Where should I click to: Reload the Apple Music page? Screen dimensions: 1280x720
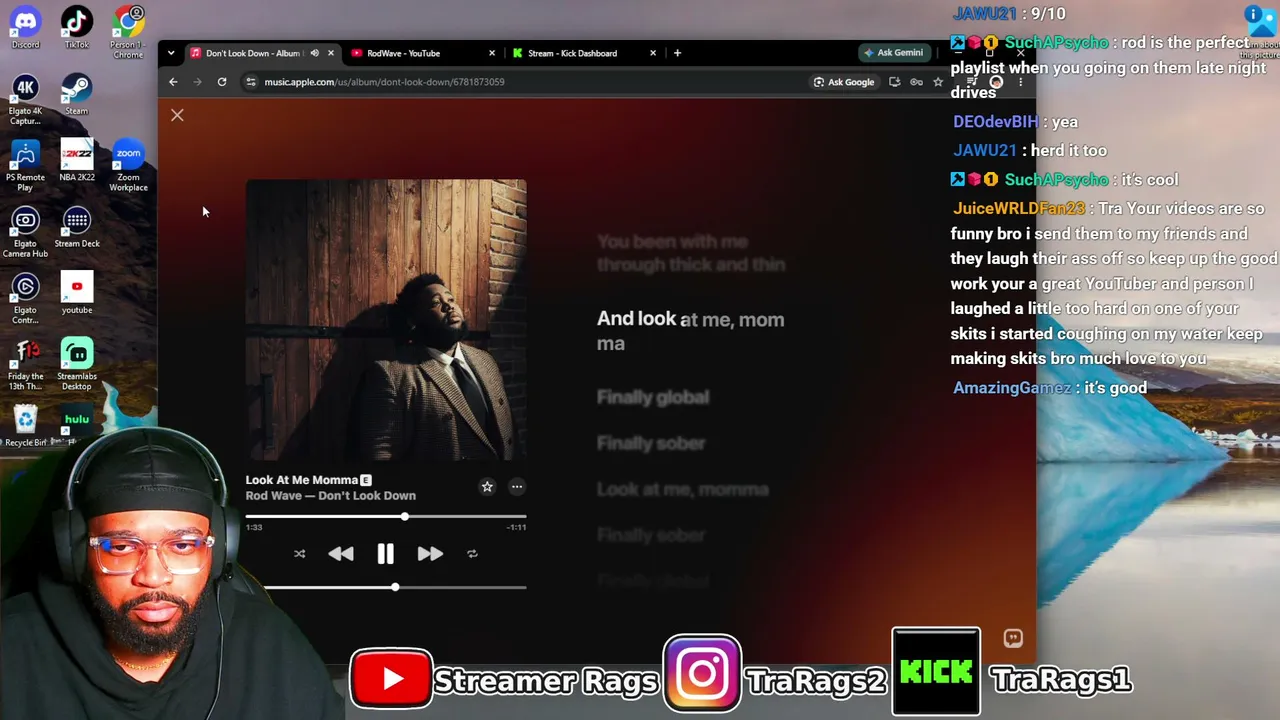[x=222, y=82]
